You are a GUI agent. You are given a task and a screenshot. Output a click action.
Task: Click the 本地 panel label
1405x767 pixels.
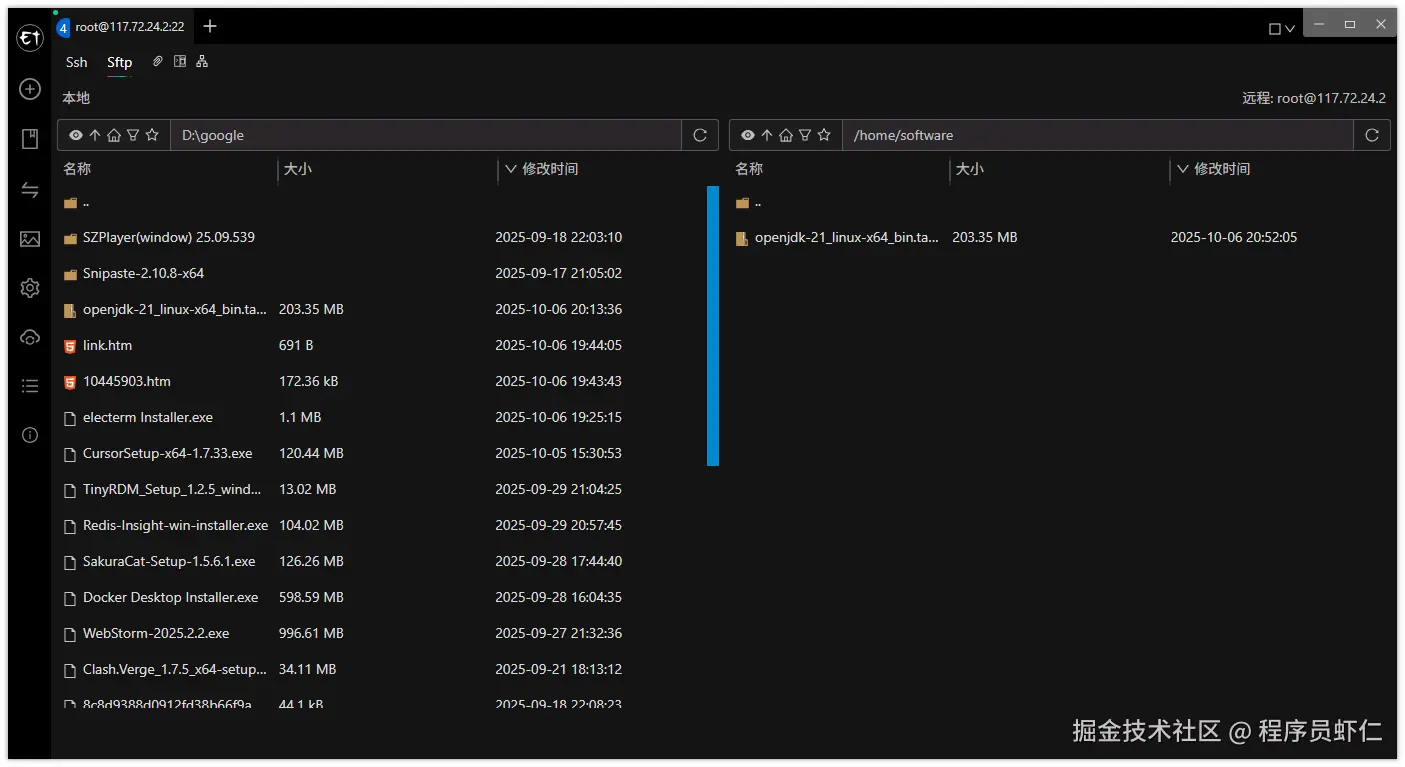point(76,98)
